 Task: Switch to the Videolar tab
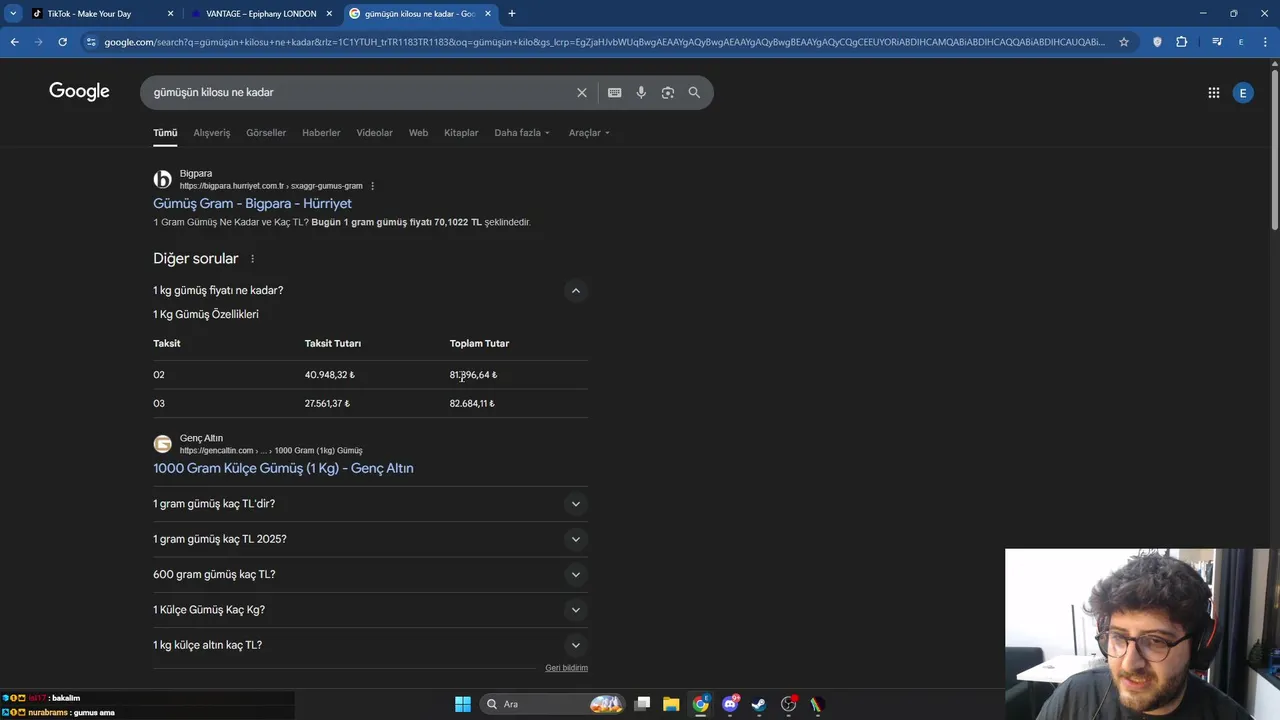point(375,133)
